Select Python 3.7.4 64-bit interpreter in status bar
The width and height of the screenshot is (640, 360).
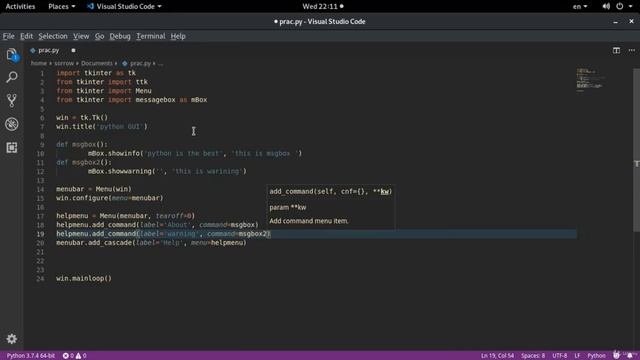click(31, 356)
